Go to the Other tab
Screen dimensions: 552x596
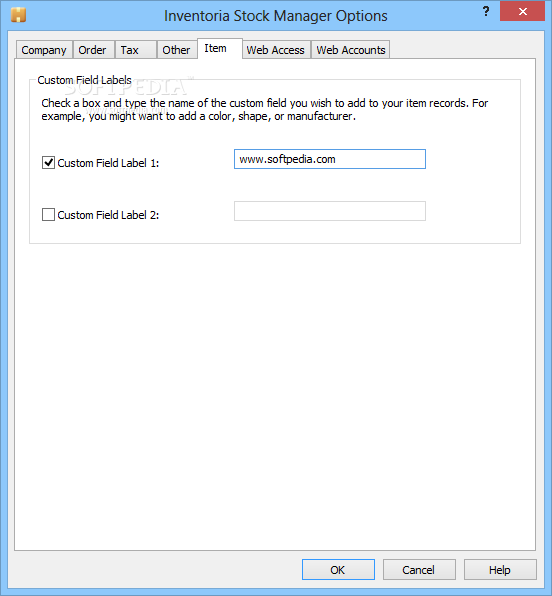[x=177, y=50]
